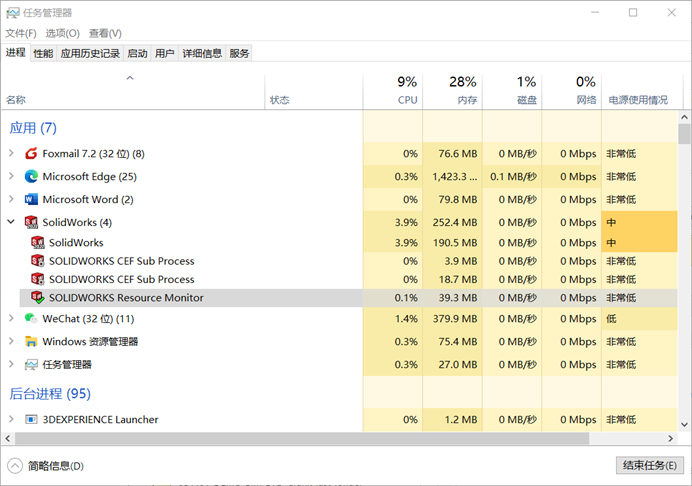Switch to the 启动 tab
The image size is (692, 486).
137,53
